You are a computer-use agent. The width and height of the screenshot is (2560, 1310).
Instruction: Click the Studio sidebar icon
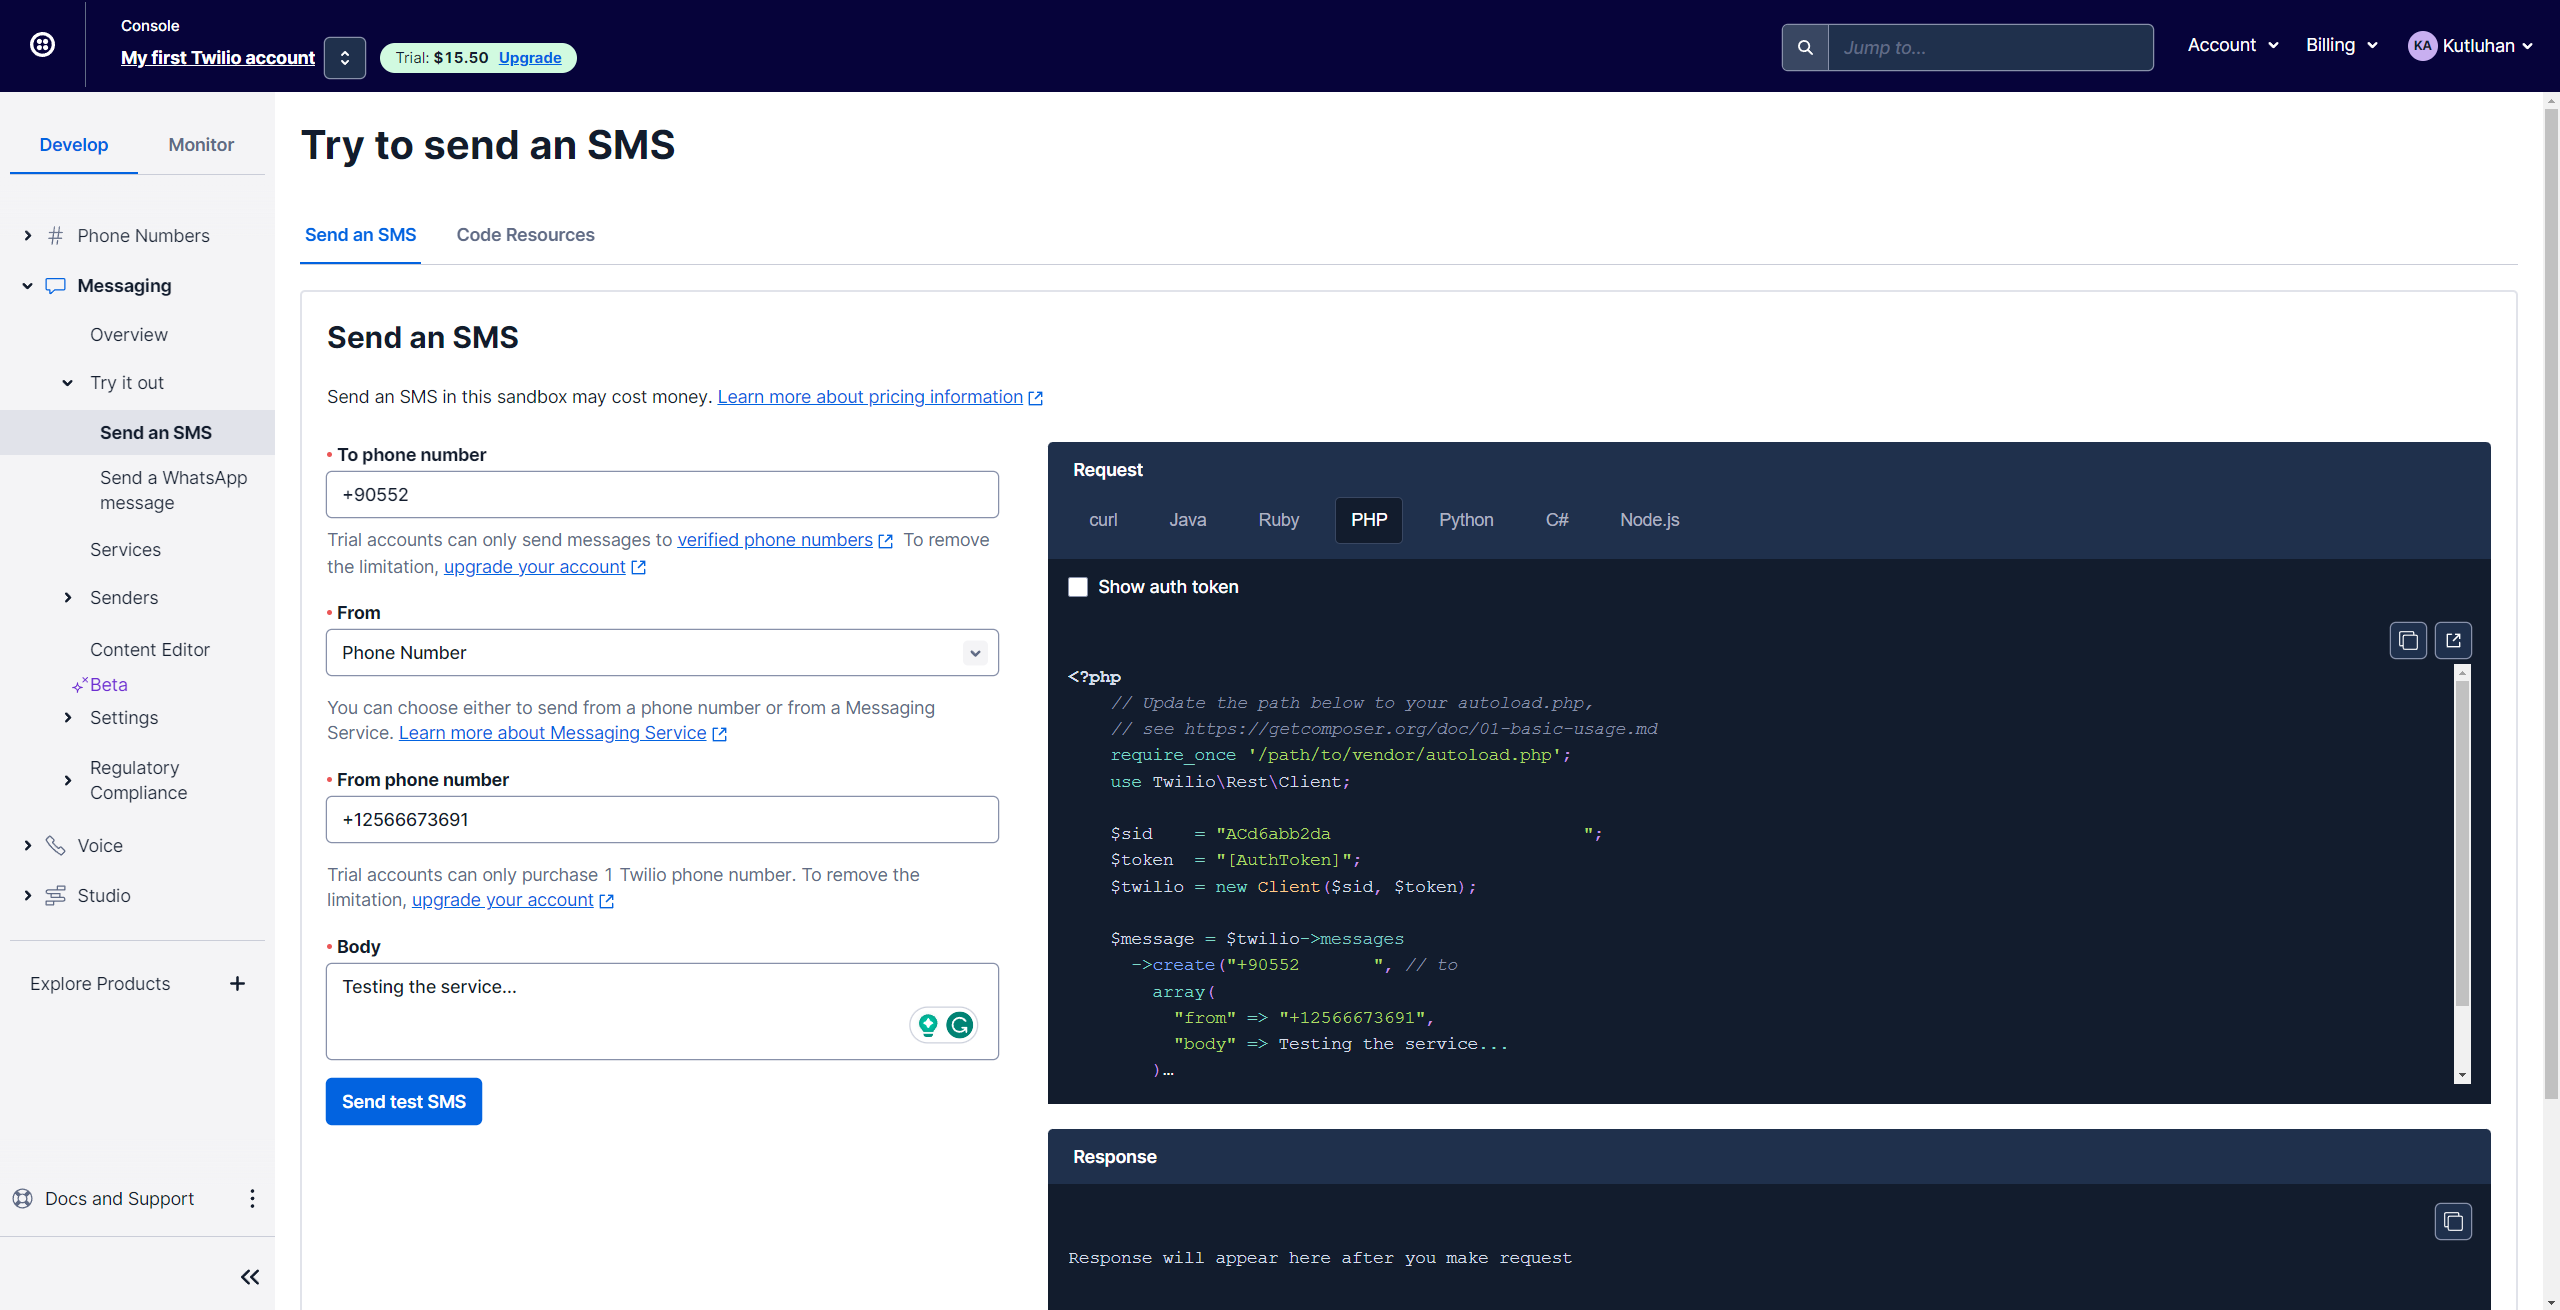tap(55, 892)
